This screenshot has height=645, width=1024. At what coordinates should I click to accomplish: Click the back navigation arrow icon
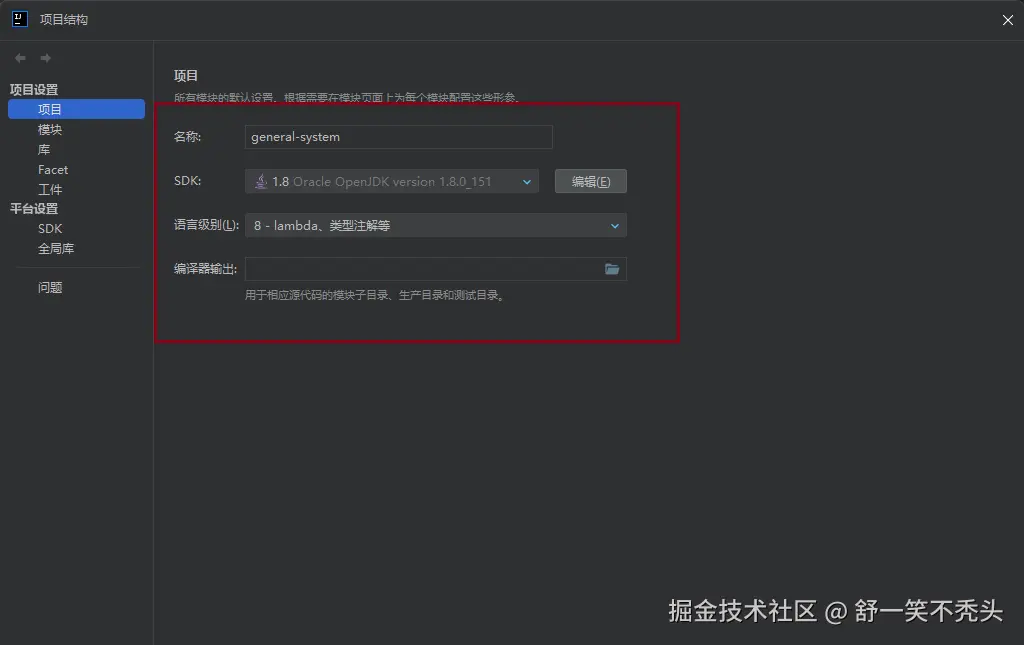(19, 58)
